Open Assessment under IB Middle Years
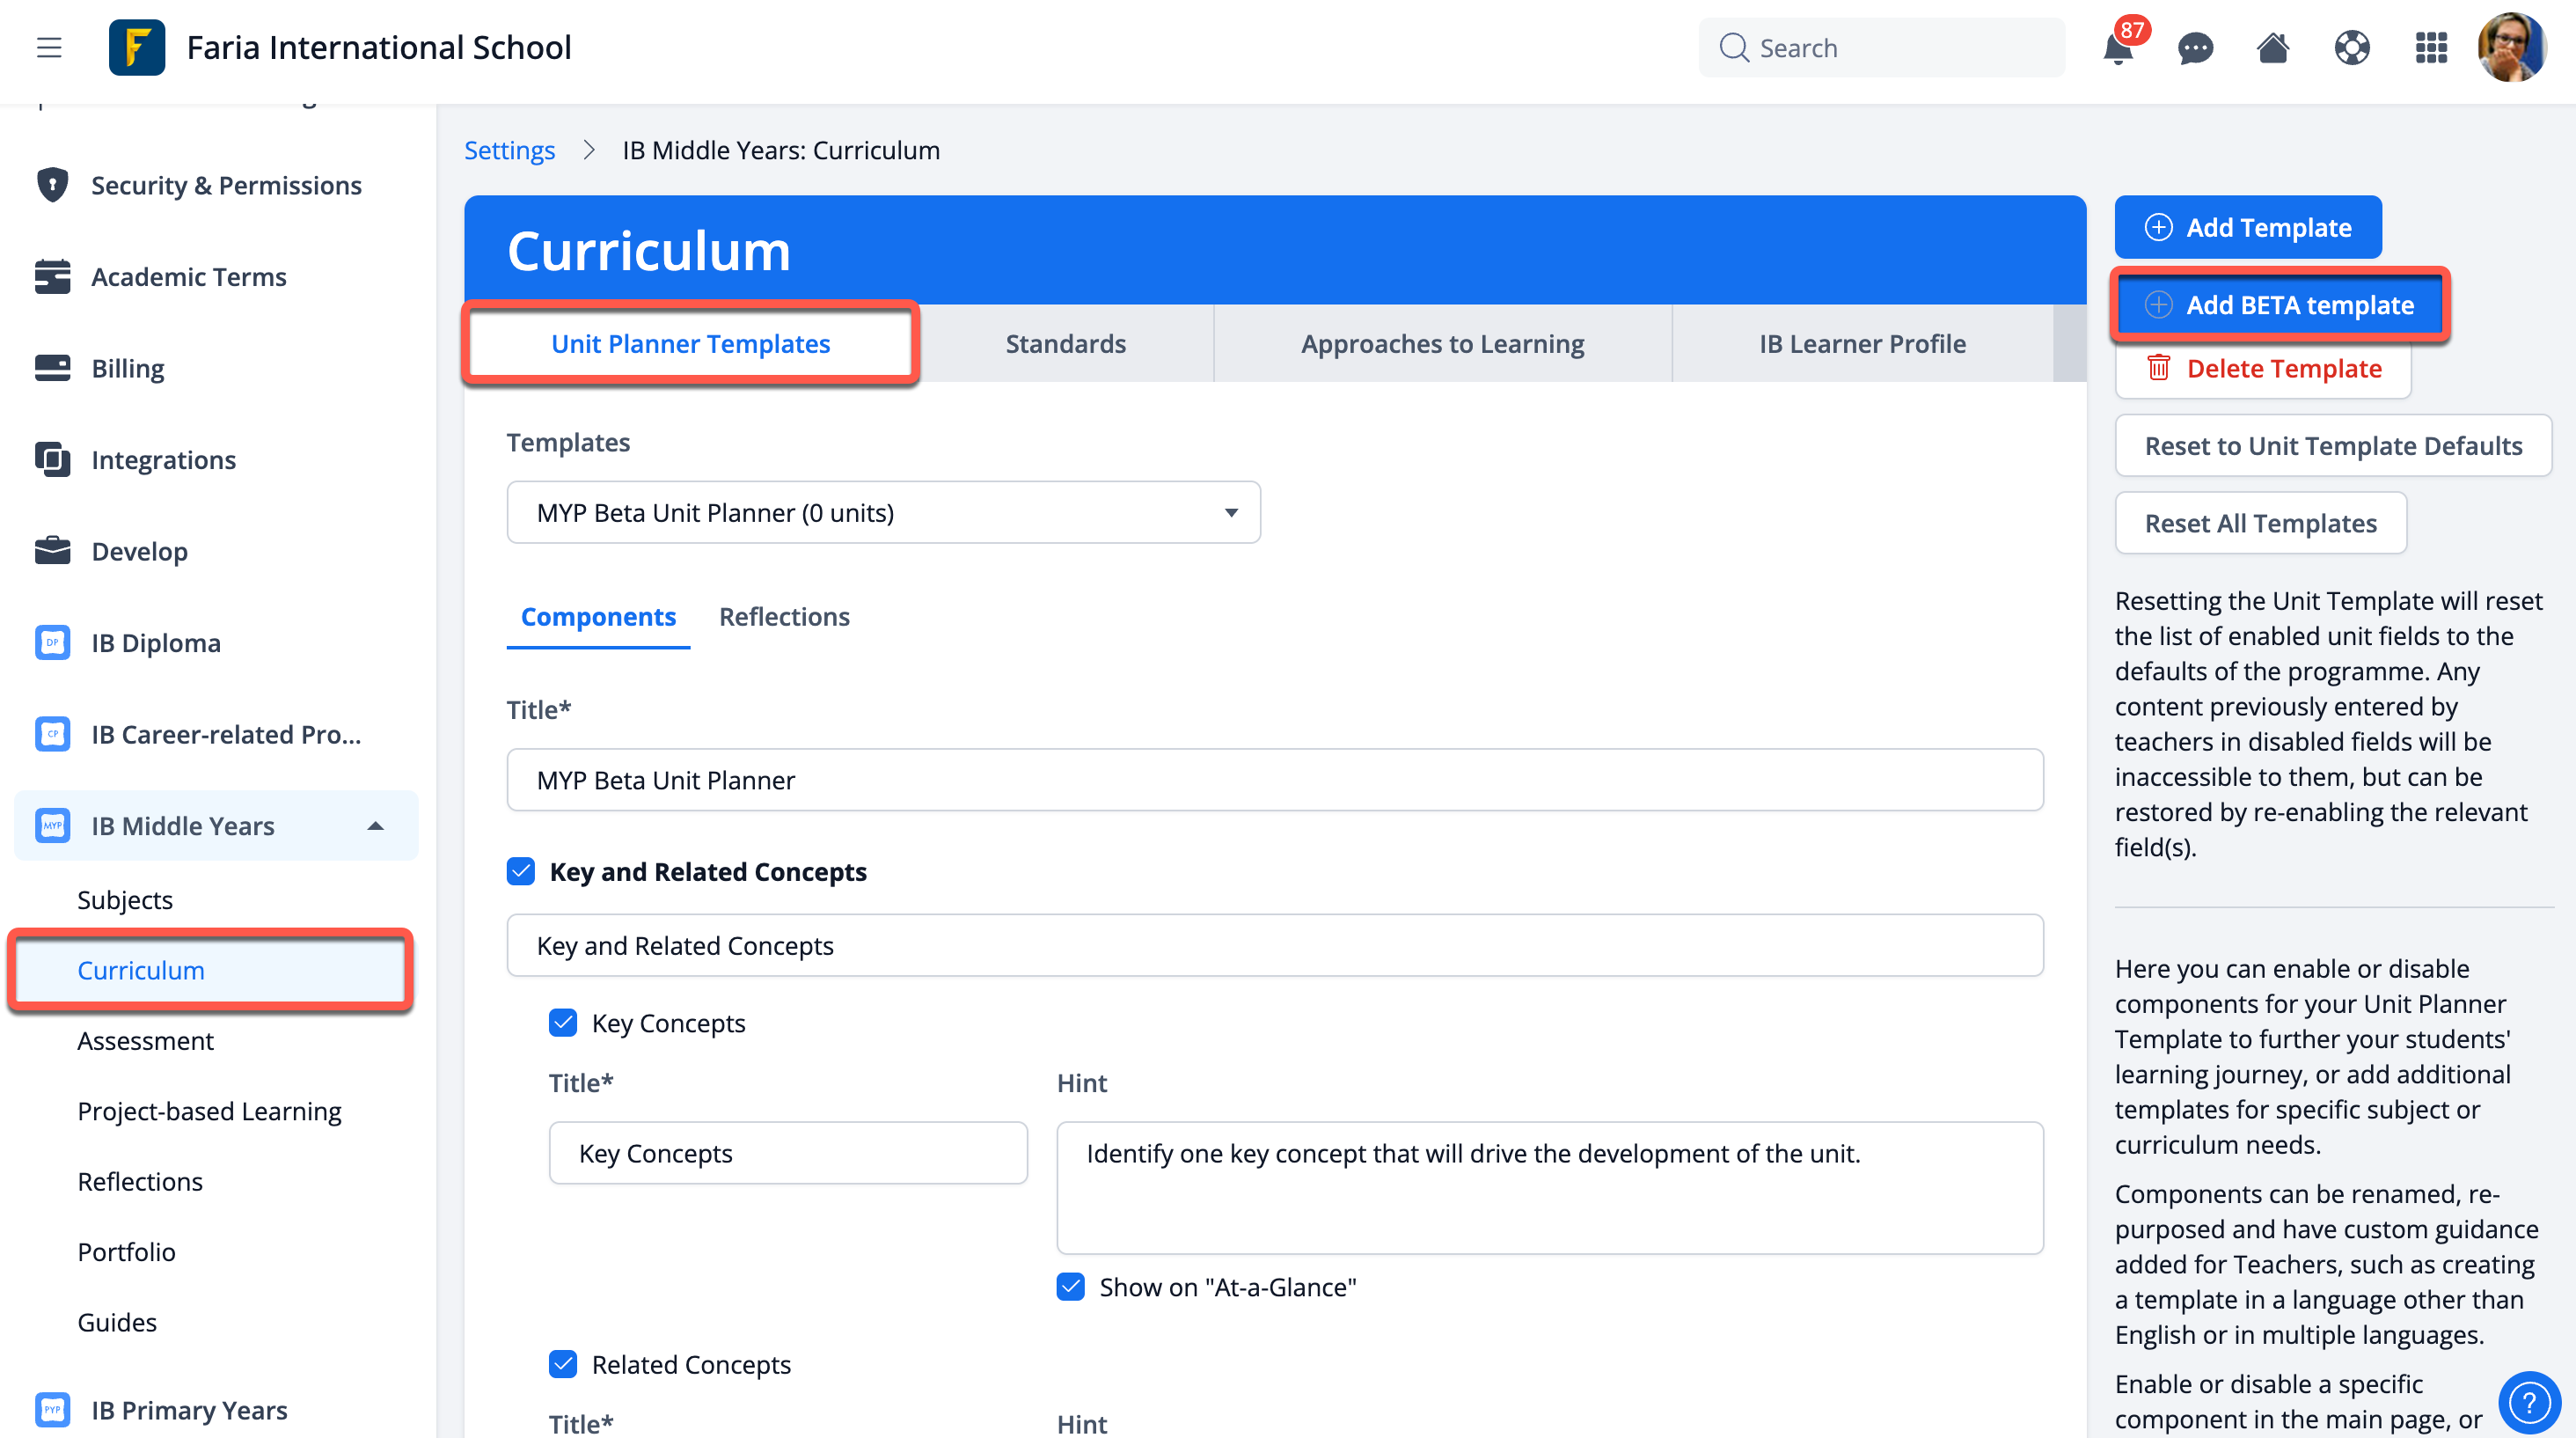Viewport: 2576px width, 1438px height. pos(146,1040)
